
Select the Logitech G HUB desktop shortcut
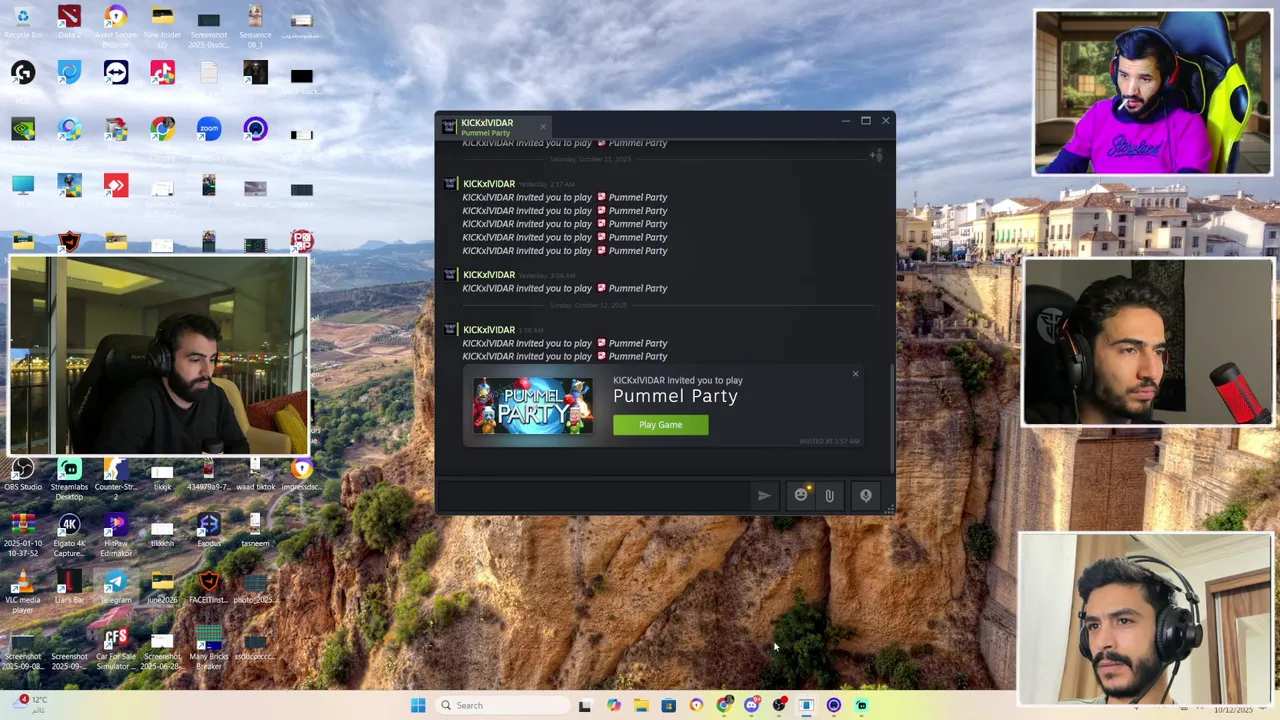23,73
